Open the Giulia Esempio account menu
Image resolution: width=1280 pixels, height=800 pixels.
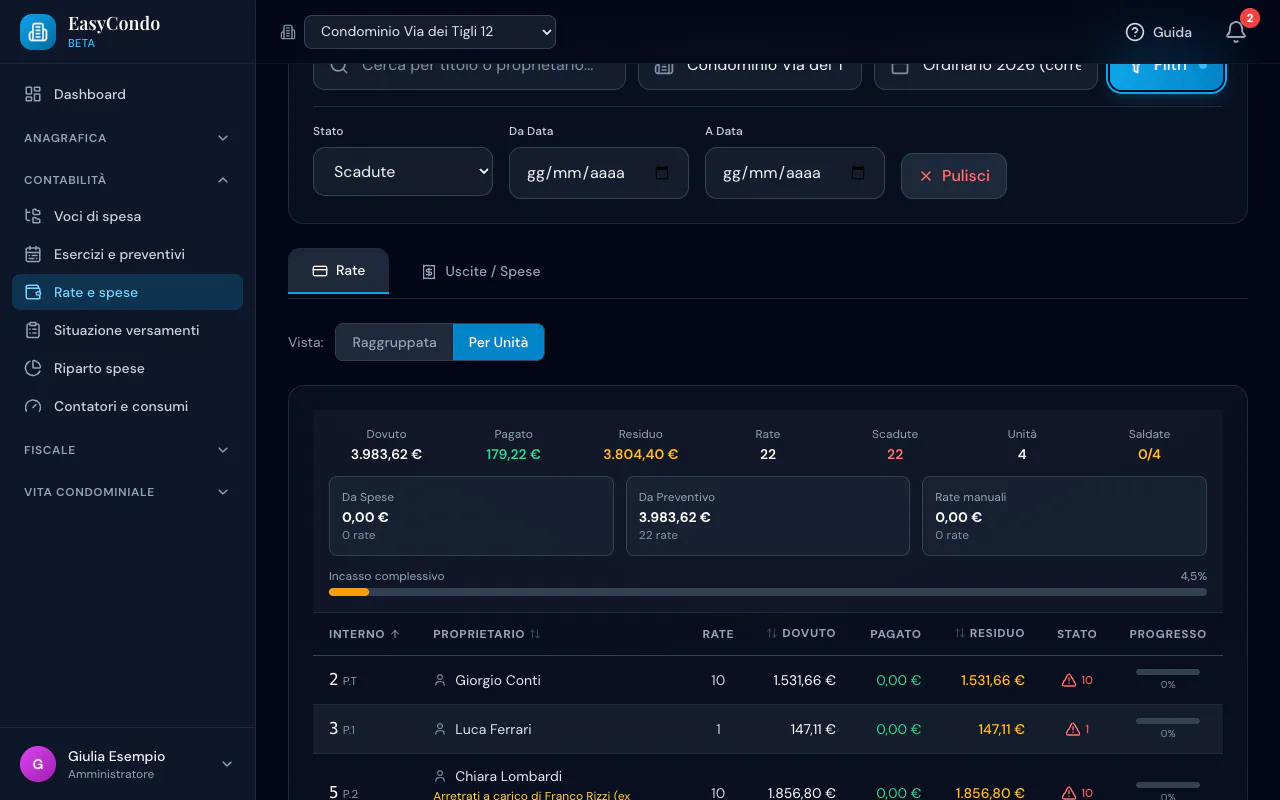(127, 764)
